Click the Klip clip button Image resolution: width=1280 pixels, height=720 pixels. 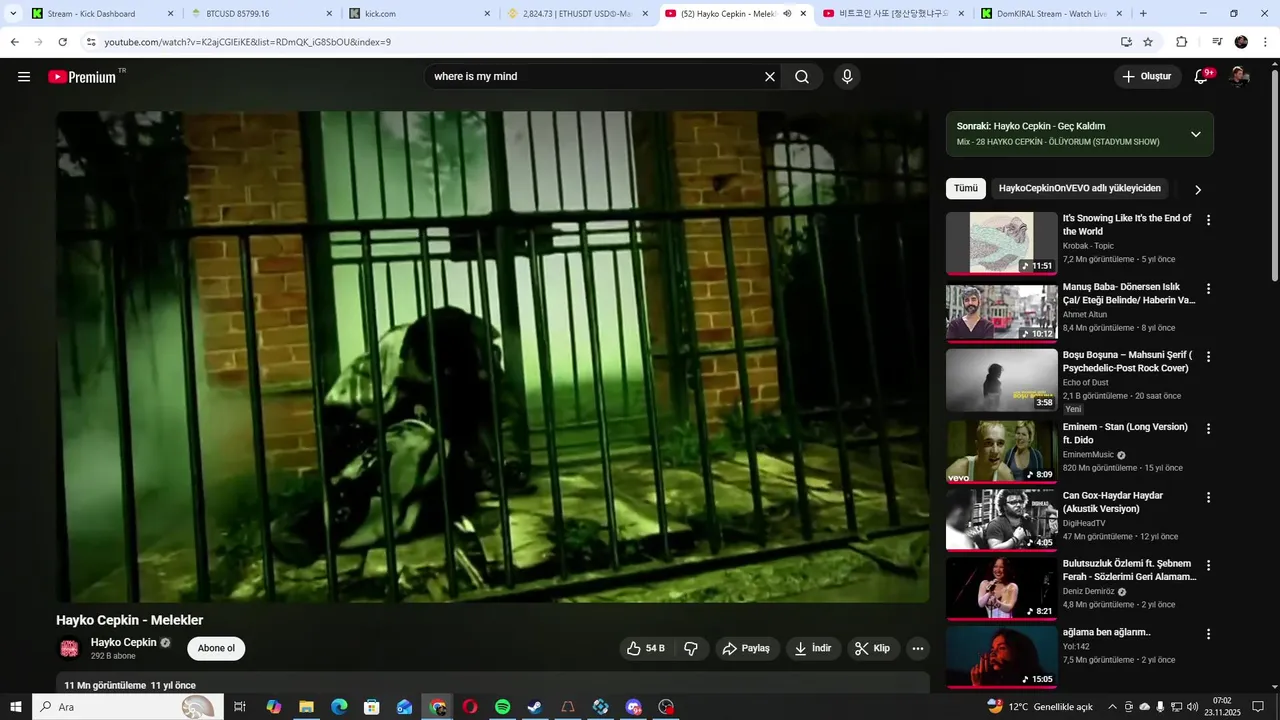873,648
